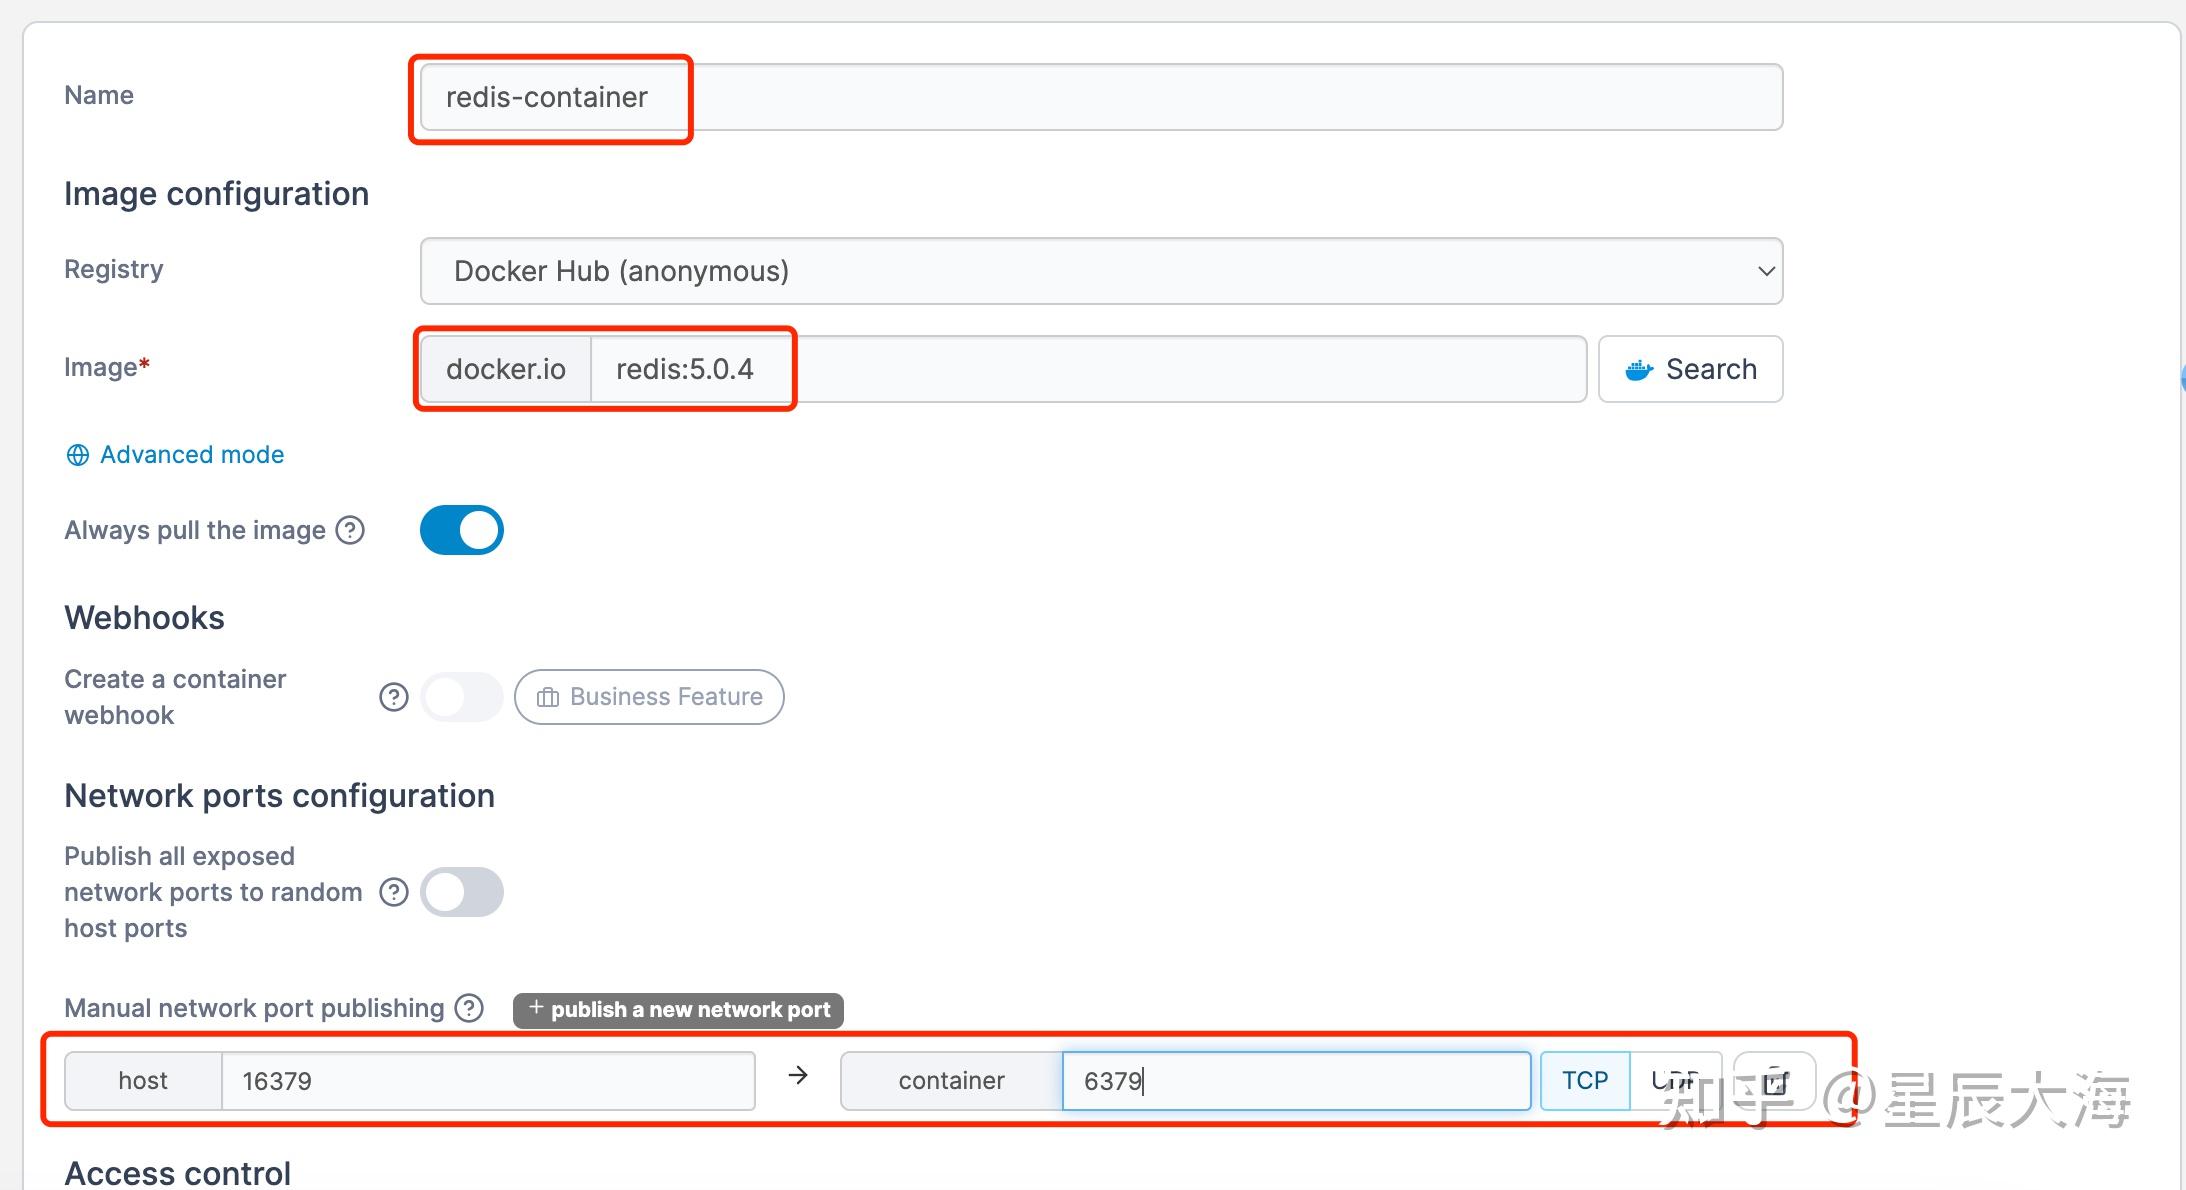The width and height of the screenshot is (2186, 1190).
Task: Open help tooltip for Manual network port publishing
Action: pyautogui.click(x=468, y=1008)
